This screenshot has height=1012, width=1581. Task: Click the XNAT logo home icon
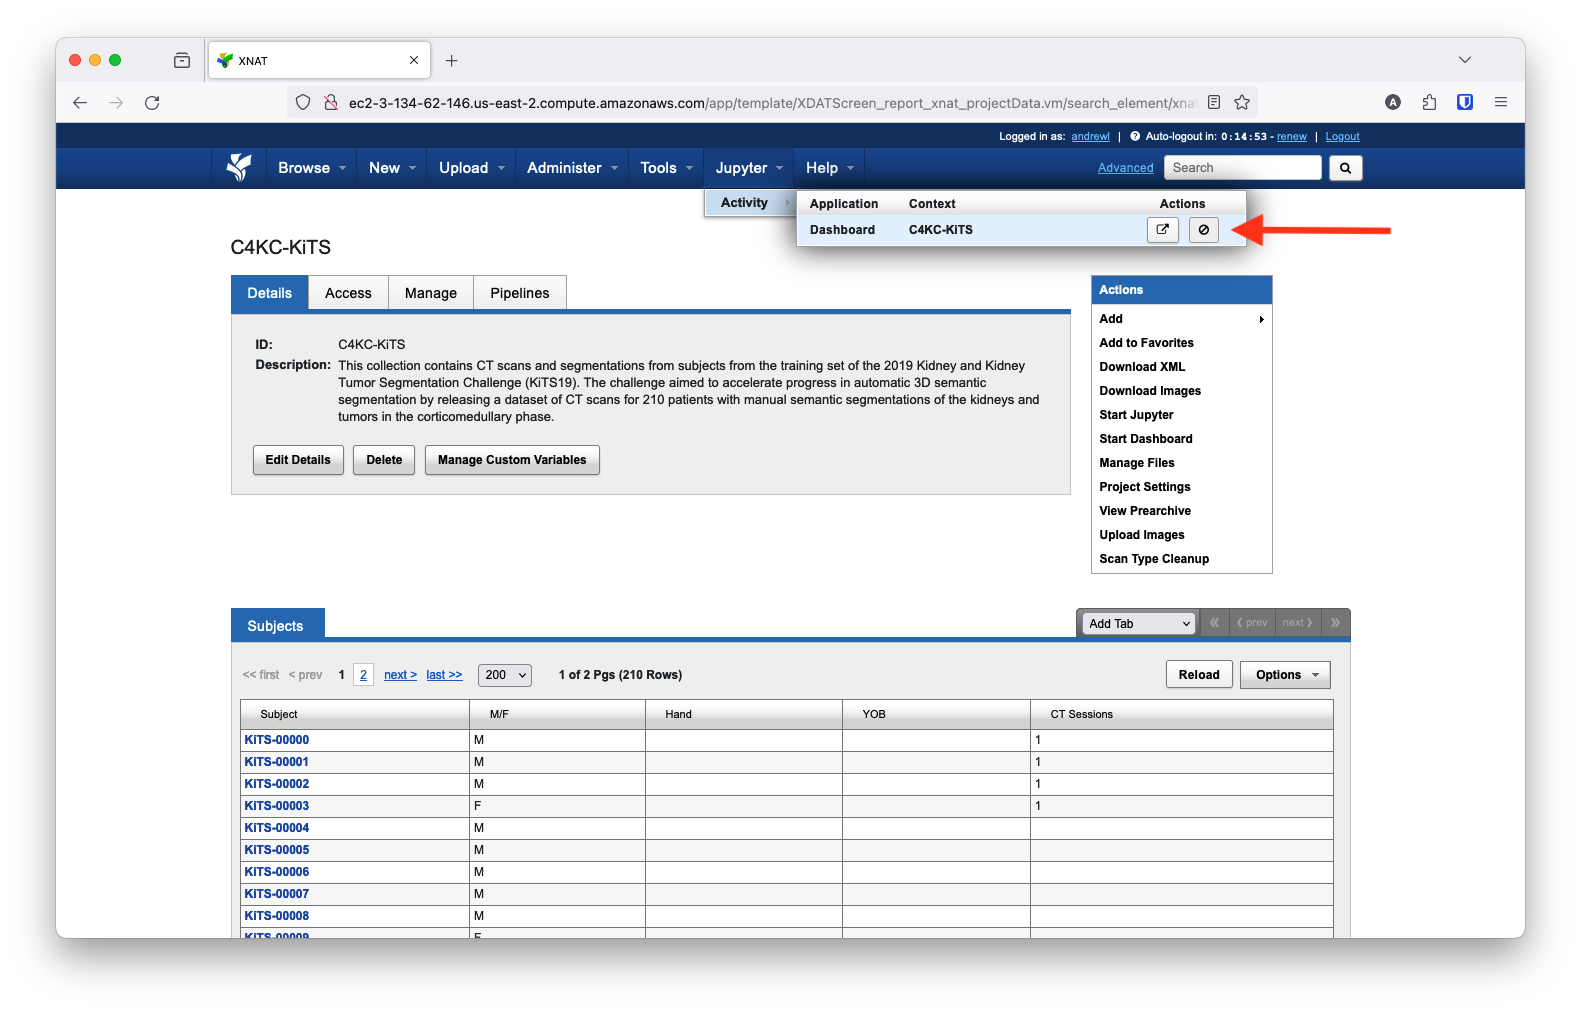click(239, 168)
